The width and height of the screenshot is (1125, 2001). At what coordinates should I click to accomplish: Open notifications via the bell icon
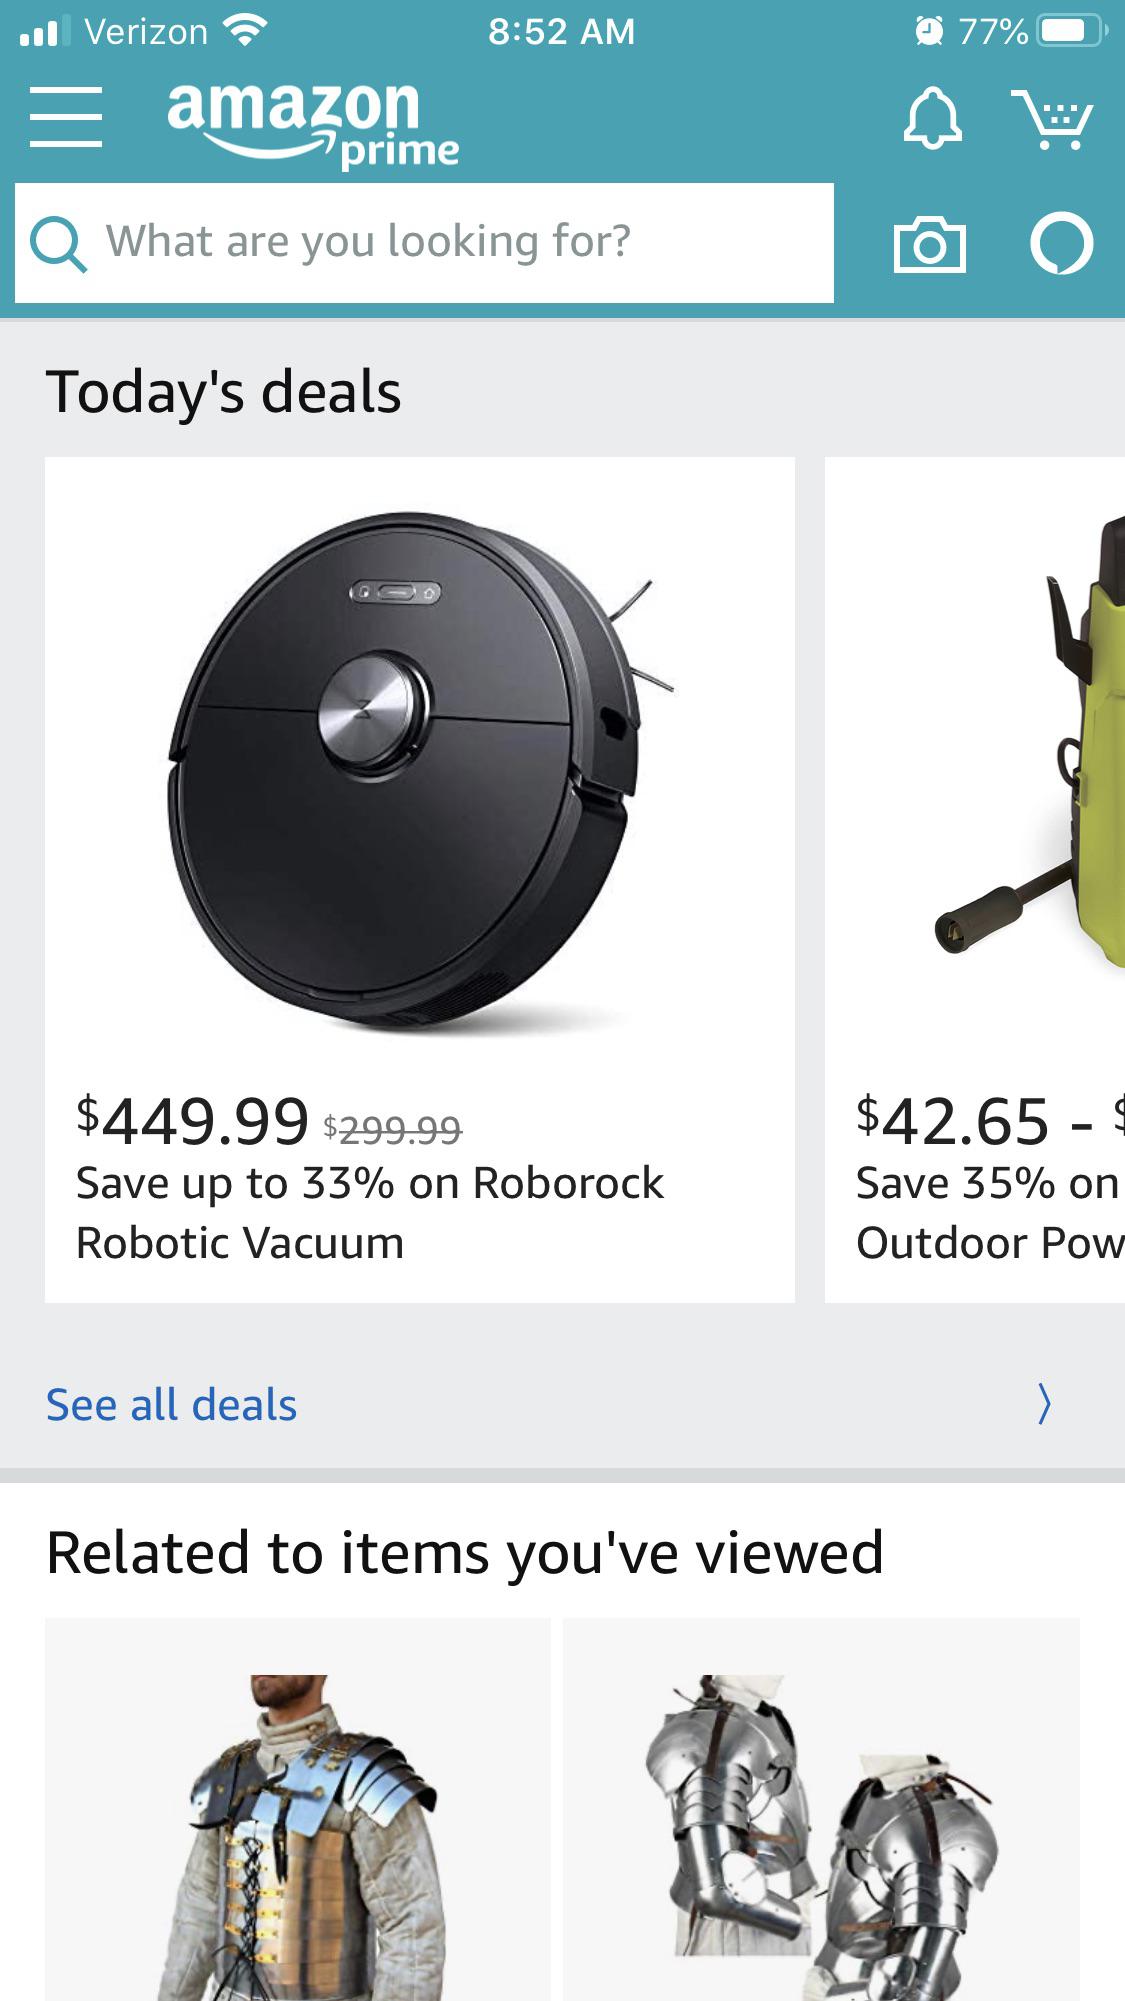click(930, 119)
